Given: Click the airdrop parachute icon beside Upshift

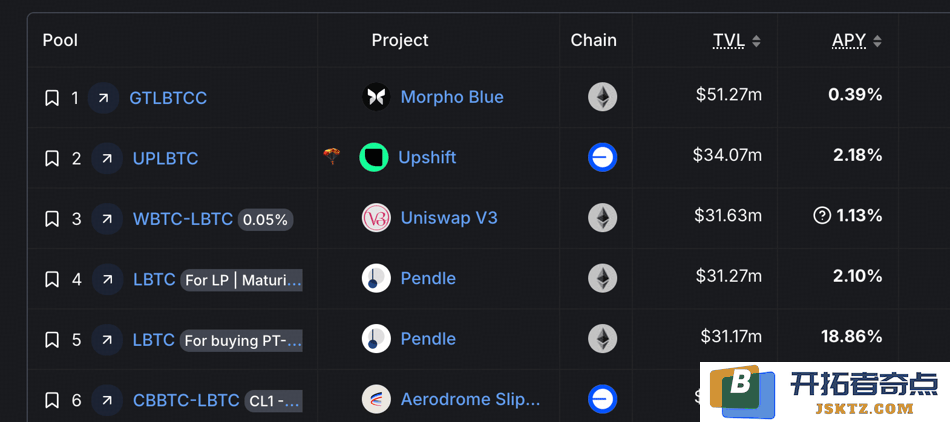Looking at the screenshot, I should tap(331, 157).
